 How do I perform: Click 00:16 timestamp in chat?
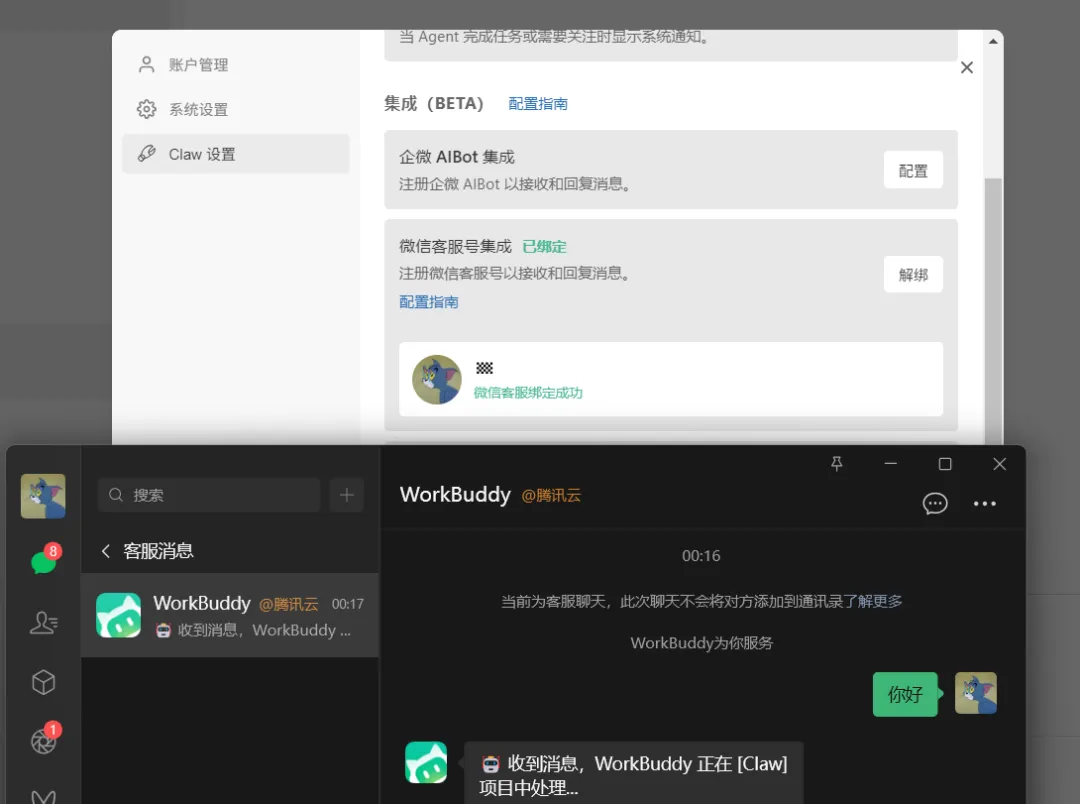pos(701,556)
